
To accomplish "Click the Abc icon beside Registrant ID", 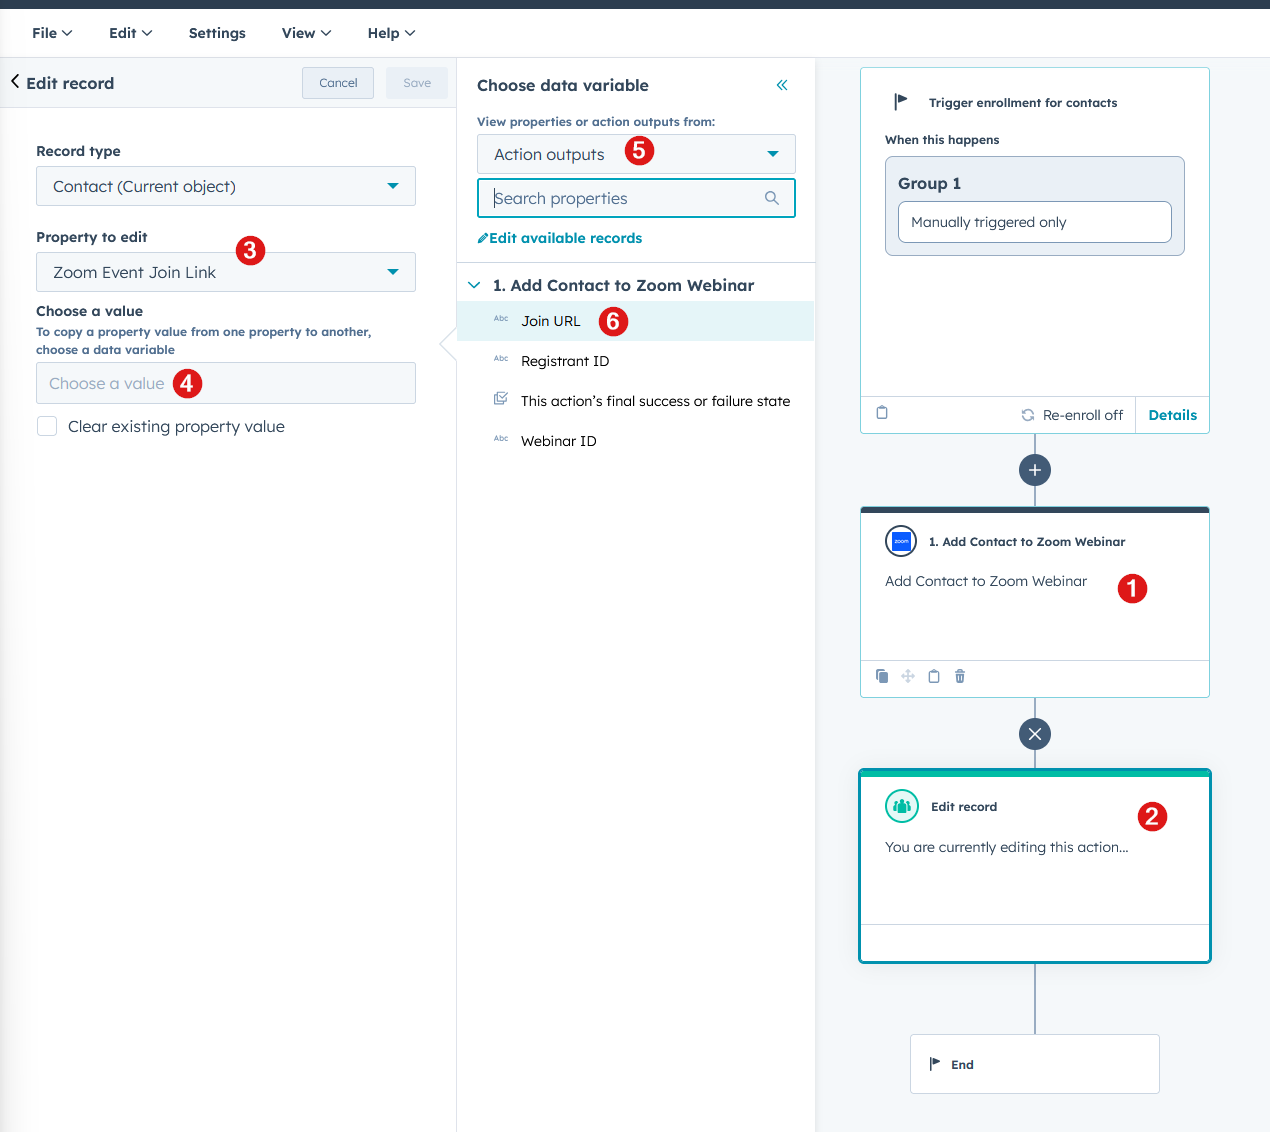I will 501,359.
